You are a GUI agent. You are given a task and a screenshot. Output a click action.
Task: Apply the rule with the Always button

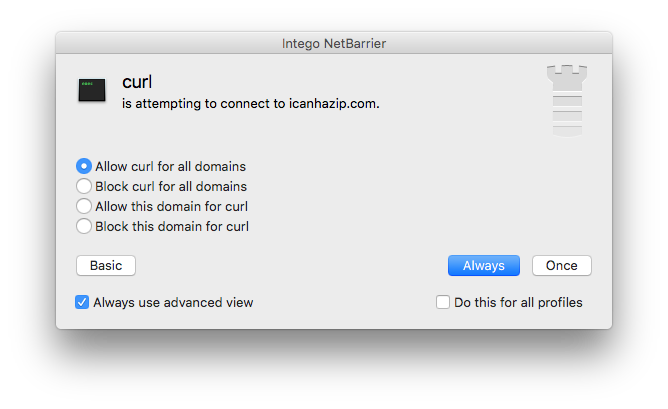coord(484,265)
